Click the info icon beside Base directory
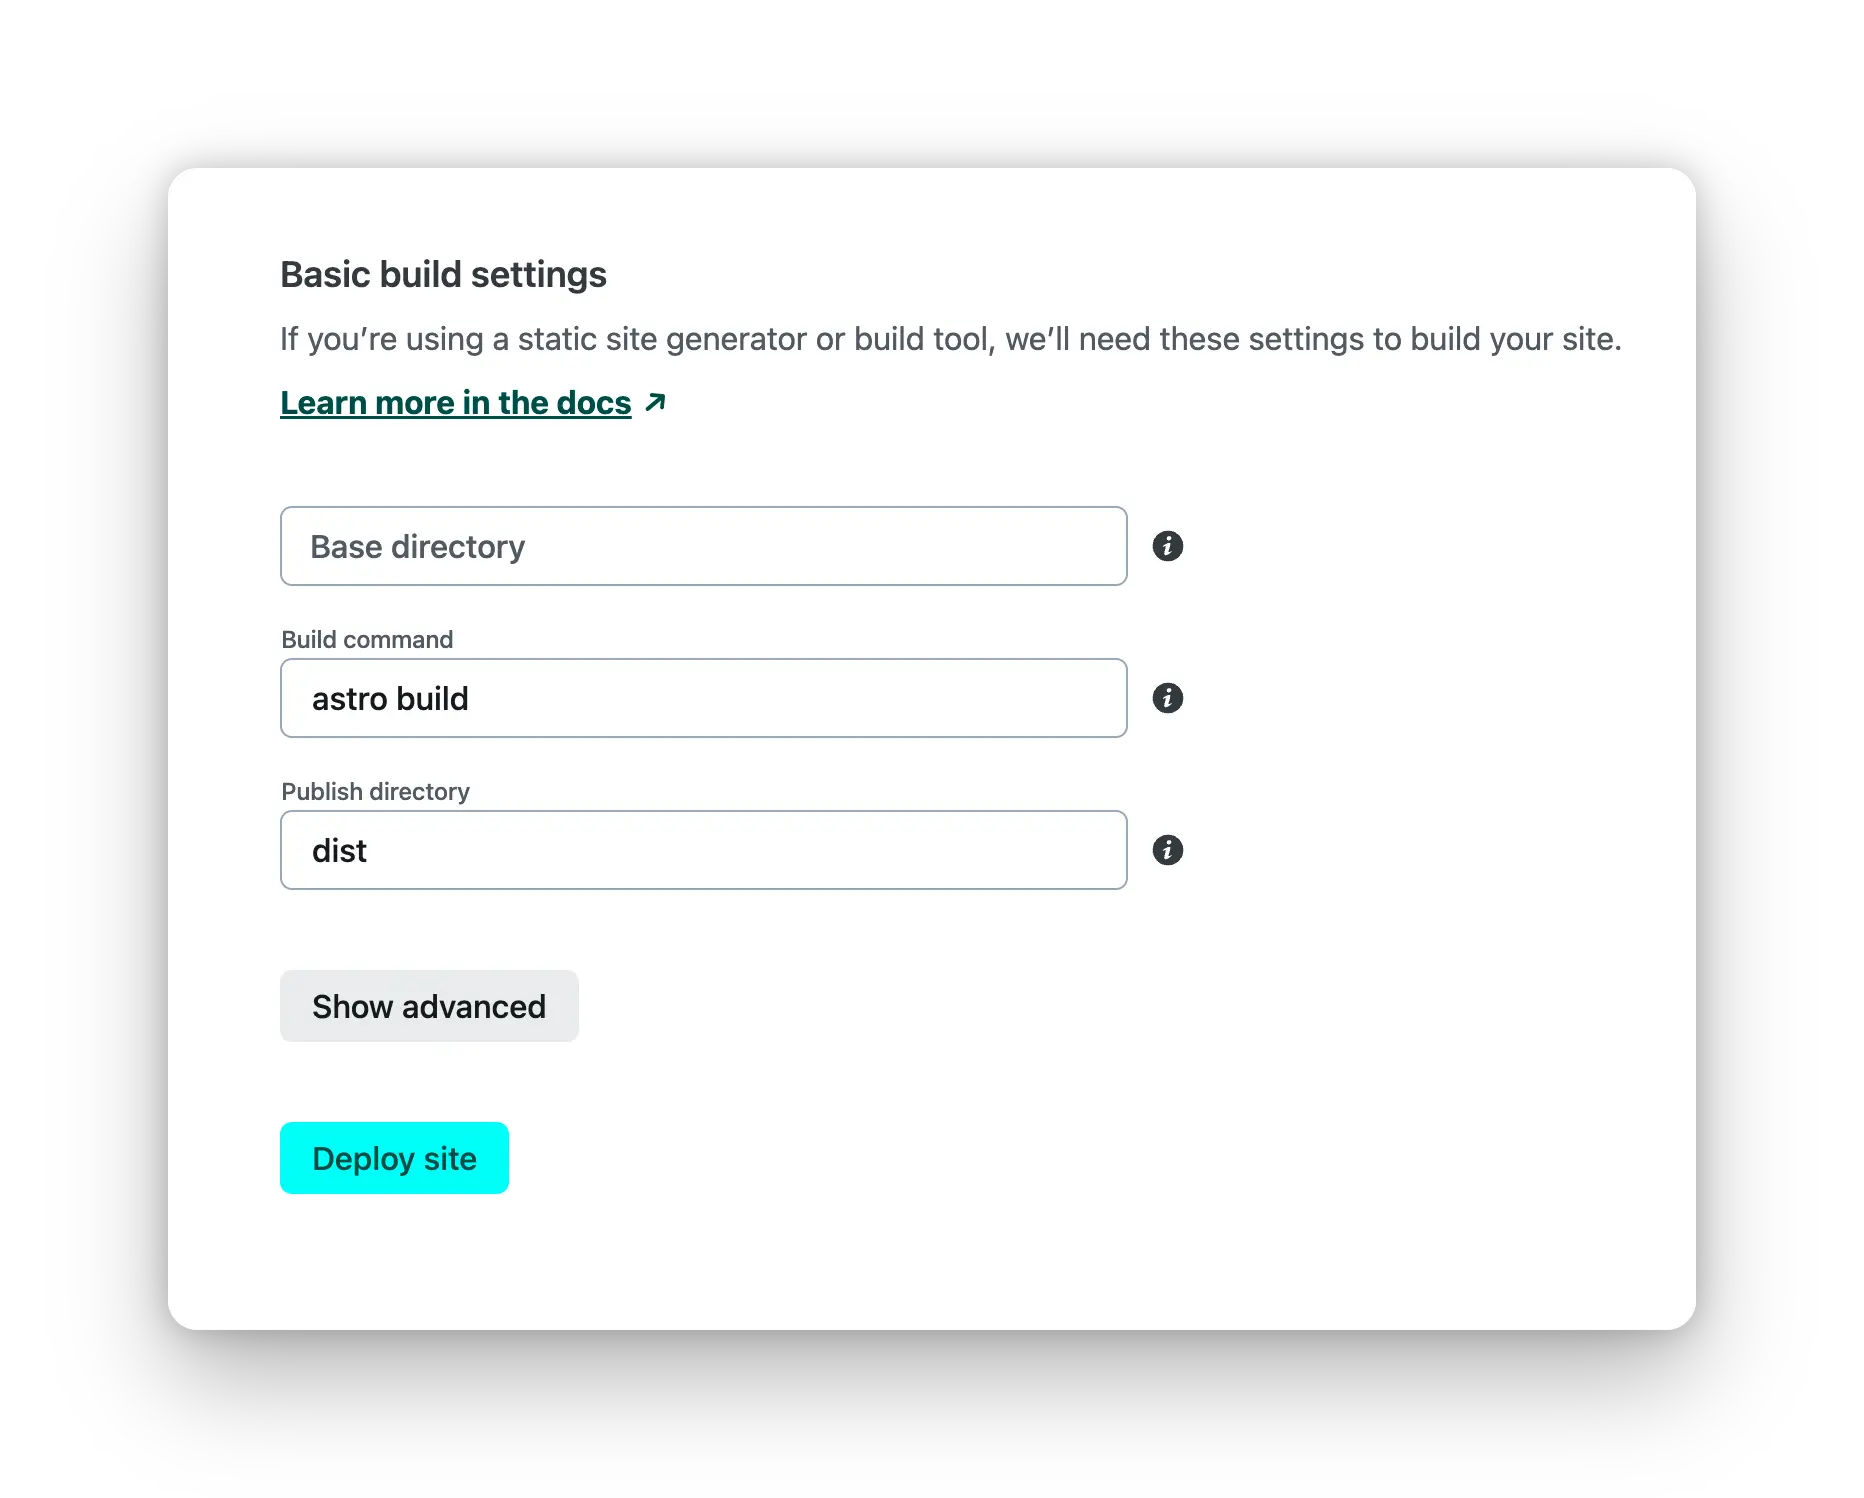The width and height of the screenshot is (1864, 1498). coord(1167,546)
